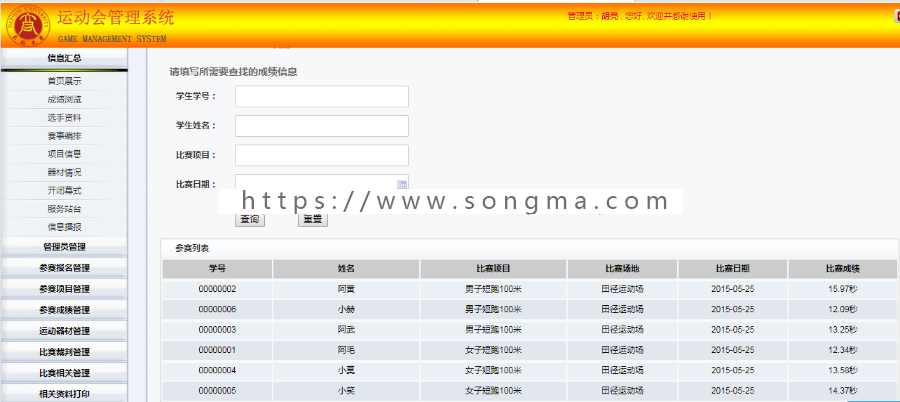The width and height of the screenshot is (900, 402).
Task: Expand the 参赛项目管理 sidebar section
Action: 64,289
